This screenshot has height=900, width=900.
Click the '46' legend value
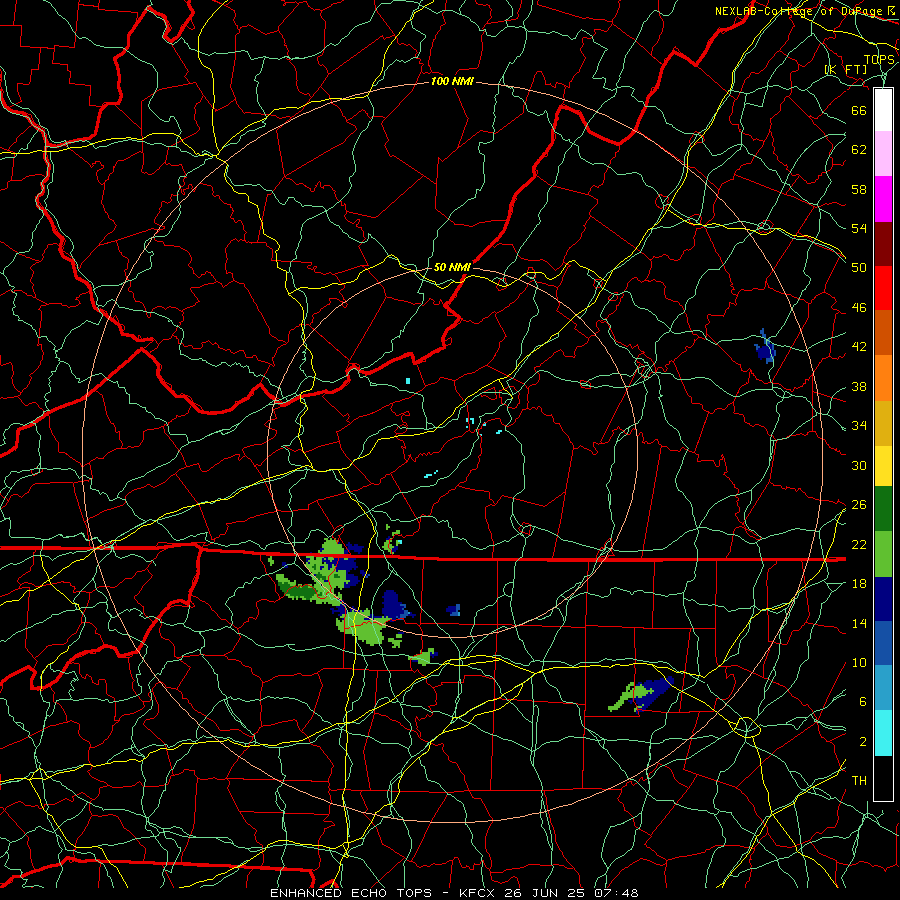coord(859,308)
